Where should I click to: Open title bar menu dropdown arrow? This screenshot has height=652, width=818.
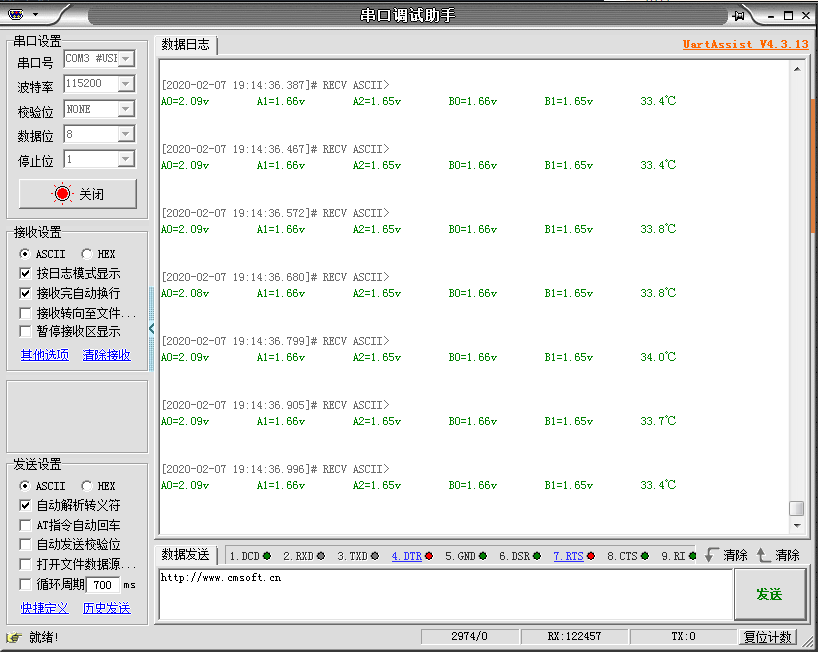pyautogui.click(x=35, y=15)
